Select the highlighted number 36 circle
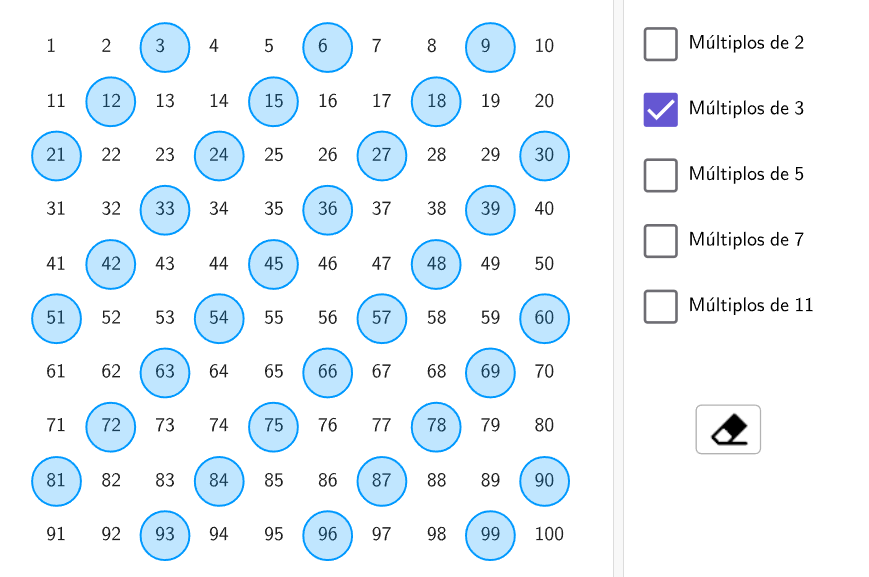The height and width of the screenshot is (577, 869). [327, 210]
